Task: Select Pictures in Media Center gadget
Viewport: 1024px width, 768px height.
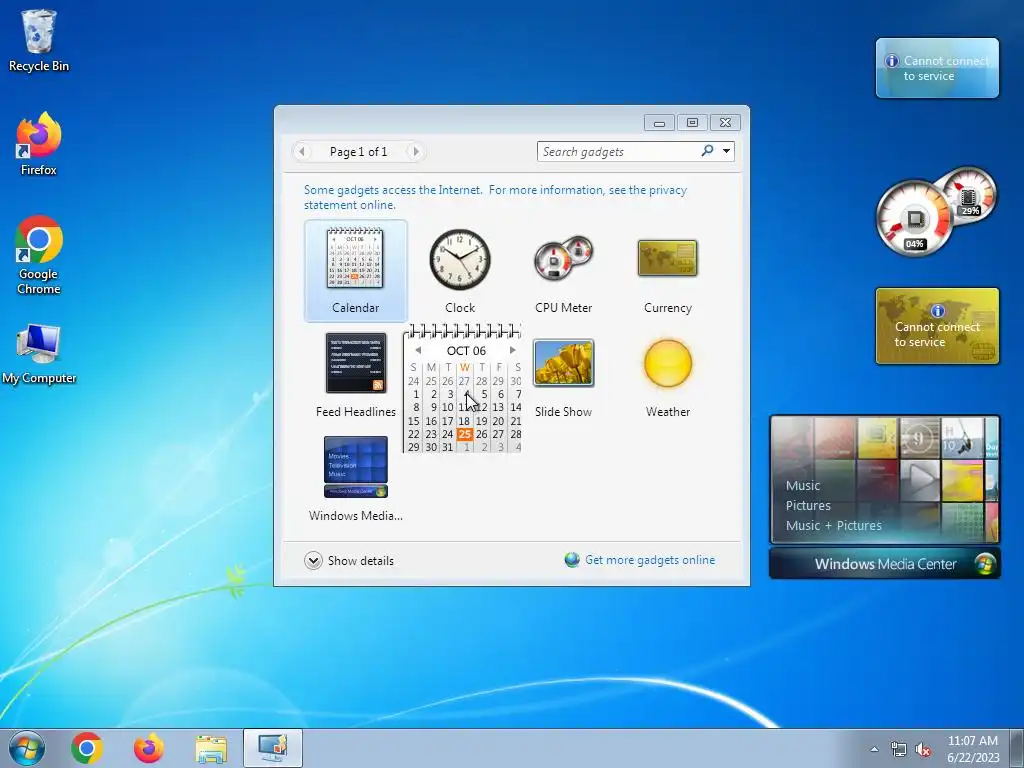Action: pos(808,505)
